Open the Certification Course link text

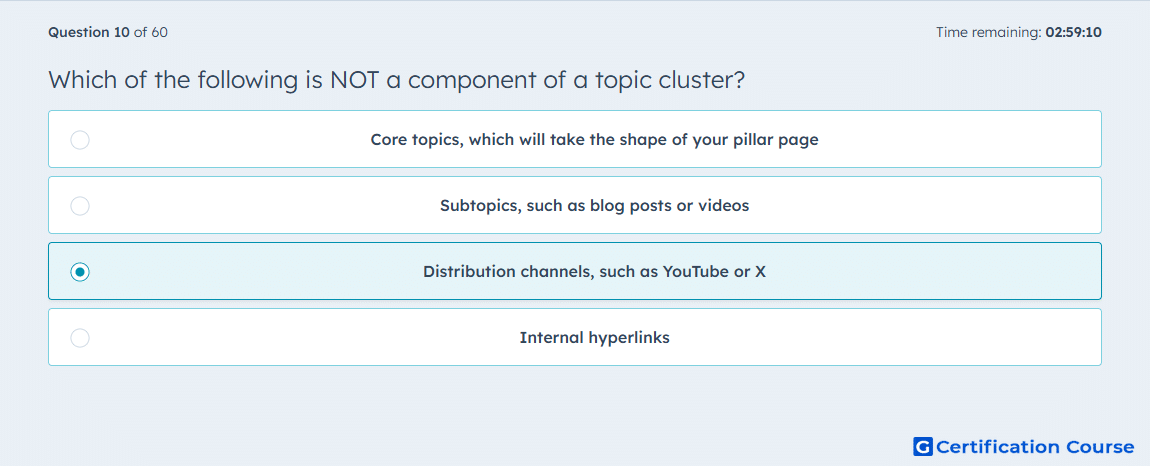1035,446
